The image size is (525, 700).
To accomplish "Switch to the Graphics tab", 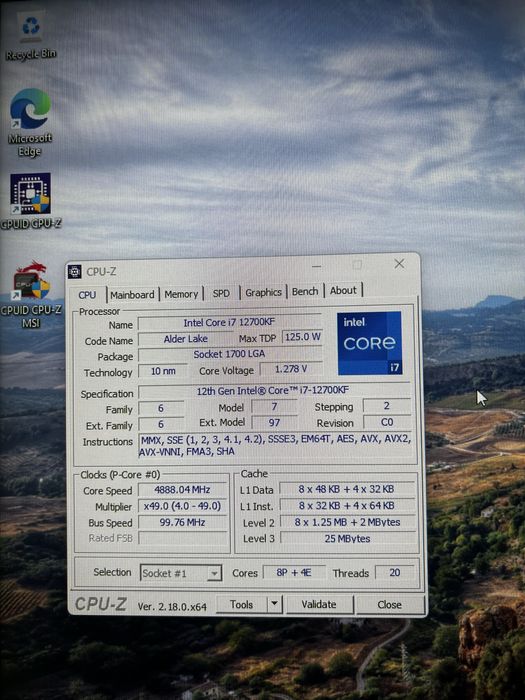I will (x=263, y=292).
